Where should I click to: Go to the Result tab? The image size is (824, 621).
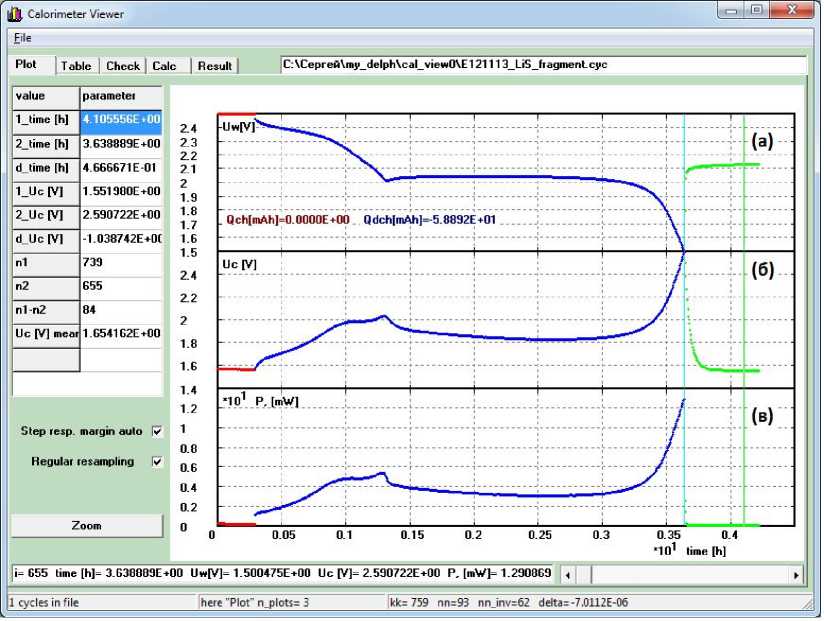[214, 66]
